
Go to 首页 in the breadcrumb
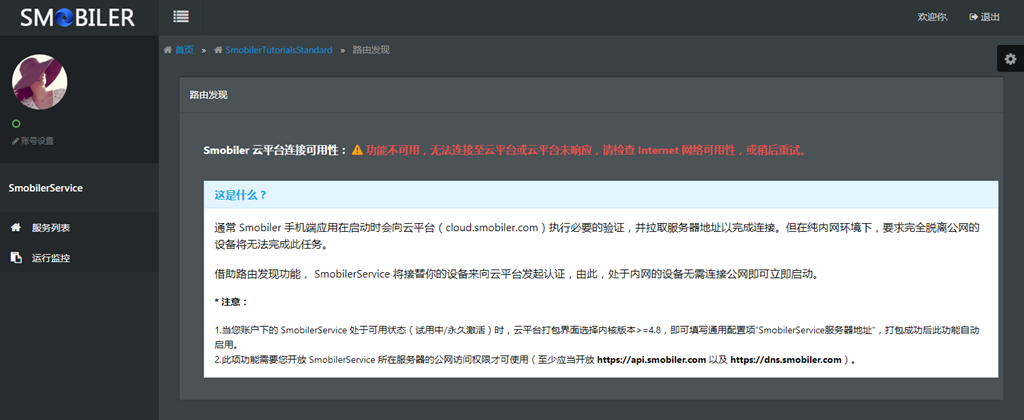coord(184,50)
